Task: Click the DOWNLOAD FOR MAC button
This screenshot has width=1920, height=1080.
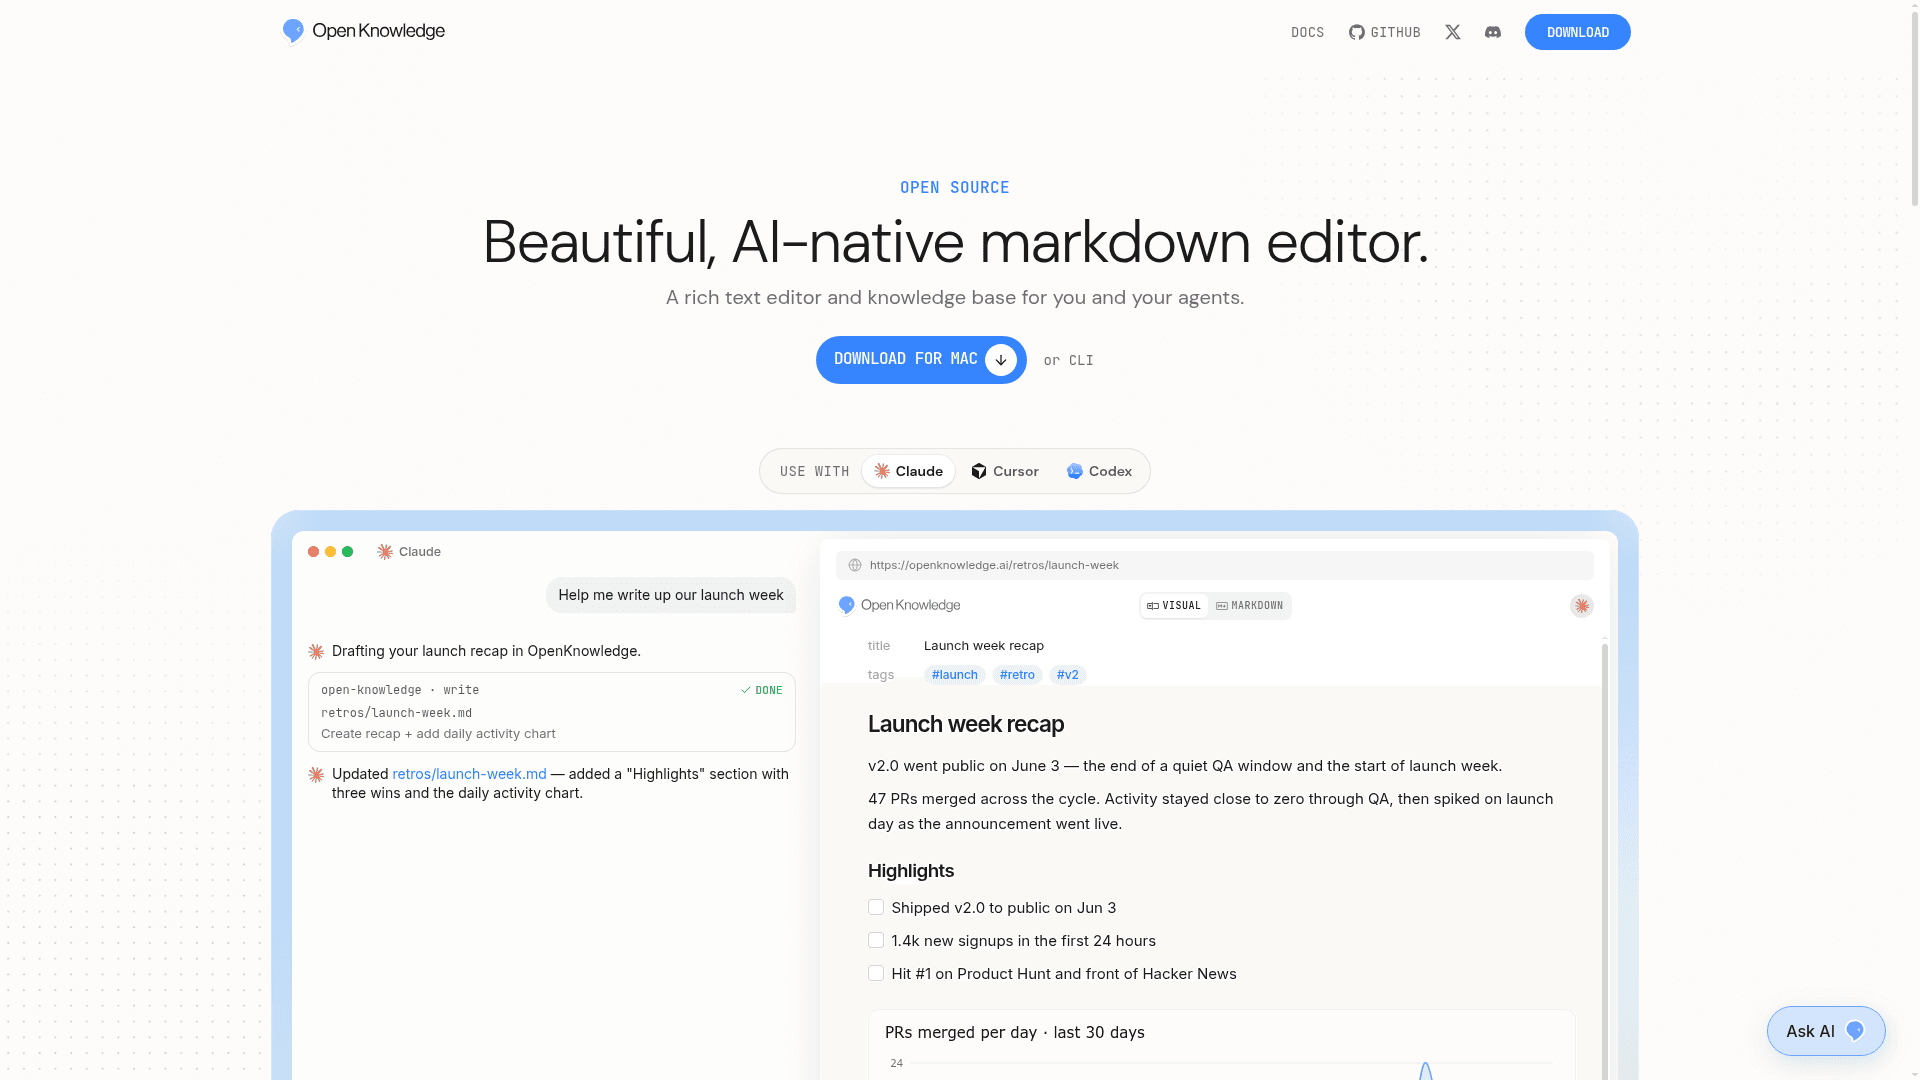Action: pos(921,360)
